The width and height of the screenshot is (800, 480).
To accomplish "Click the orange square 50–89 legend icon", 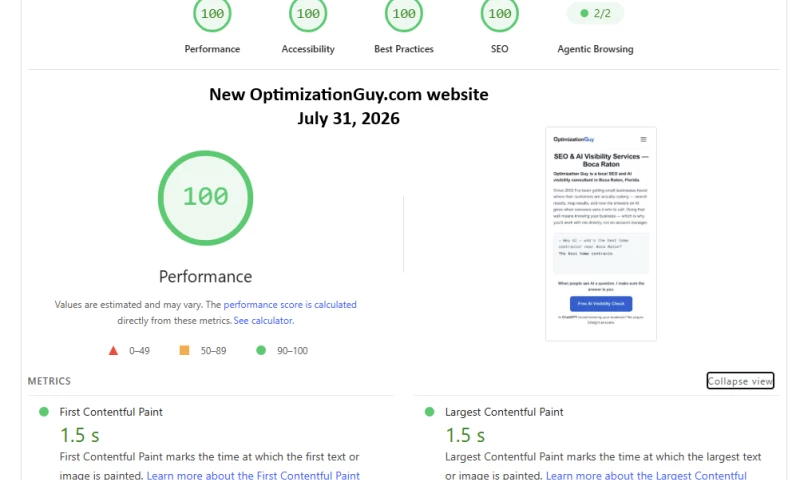I will point(184,350).
